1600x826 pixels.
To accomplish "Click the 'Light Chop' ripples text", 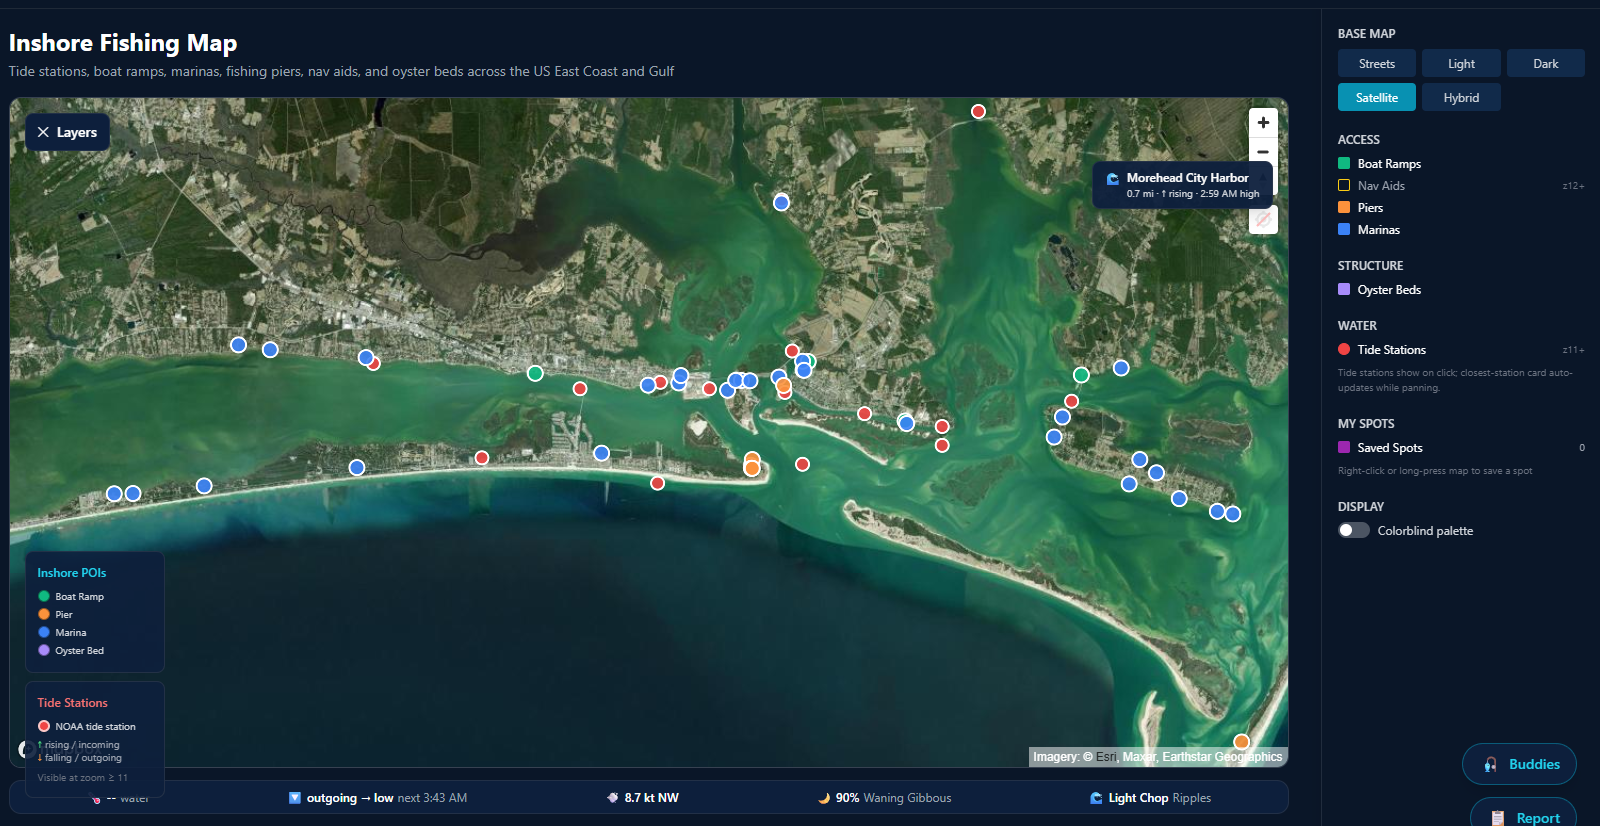I will click(1138, 798).
